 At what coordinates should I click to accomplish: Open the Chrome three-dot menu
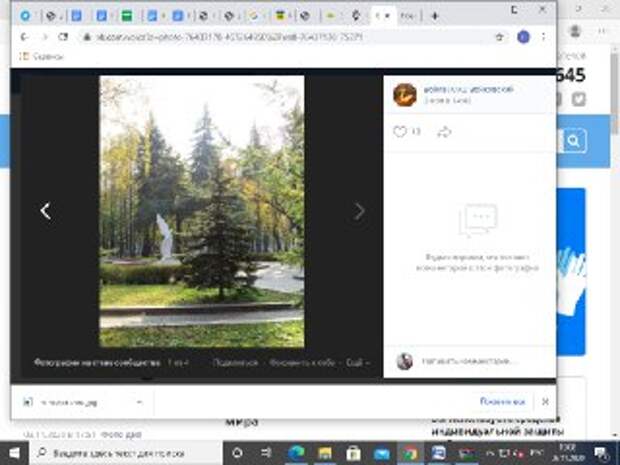coord(544,37)
